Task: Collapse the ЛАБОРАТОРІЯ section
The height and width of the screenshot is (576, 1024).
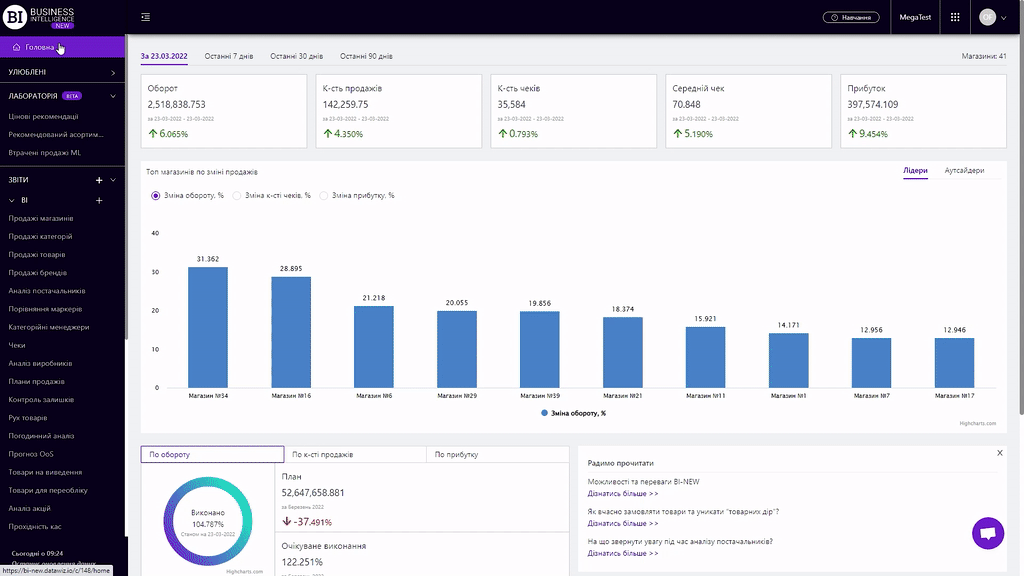Action: (x=113, y=96)
